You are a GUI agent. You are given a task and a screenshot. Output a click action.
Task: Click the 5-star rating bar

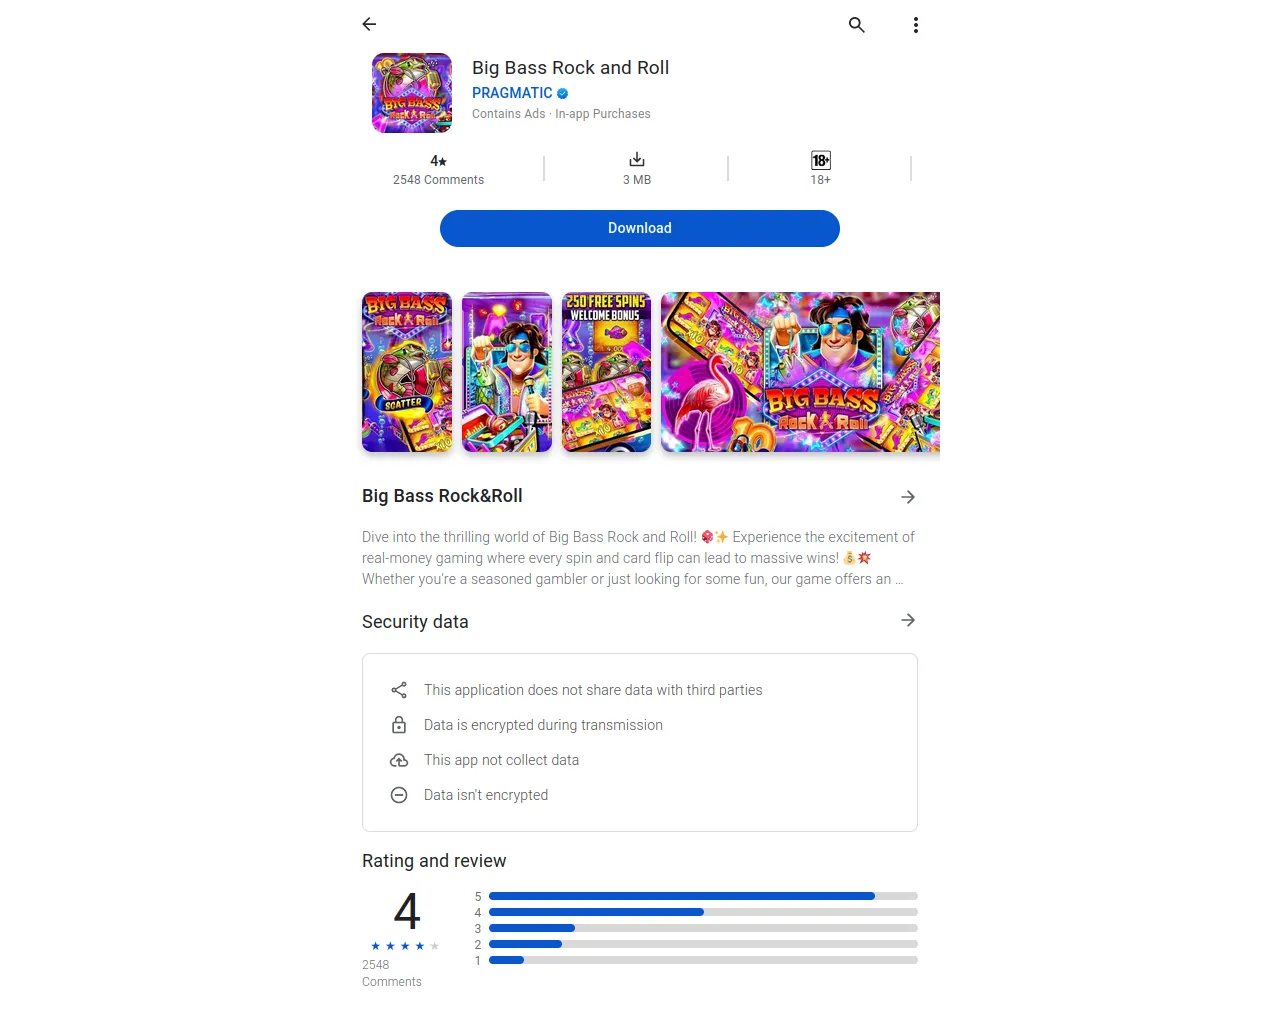pyautogui.click(x=703, y=896)
